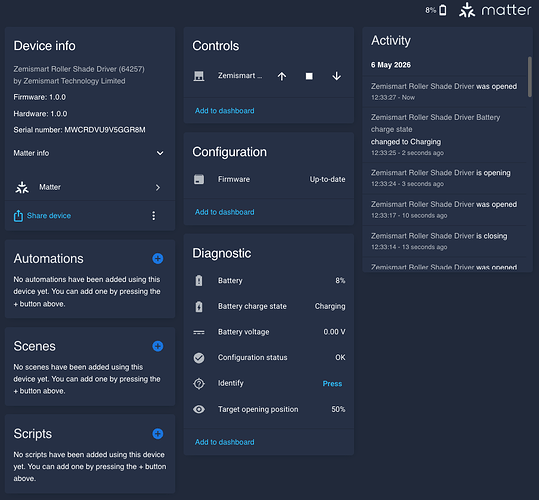Open the Battery charge state entity
This screenshot has width=539, height=500.
269,306
